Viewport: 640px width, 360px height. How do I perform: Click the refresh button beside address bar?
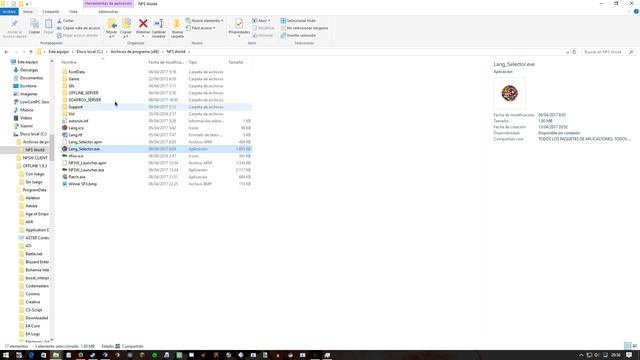tap(574, 52)
